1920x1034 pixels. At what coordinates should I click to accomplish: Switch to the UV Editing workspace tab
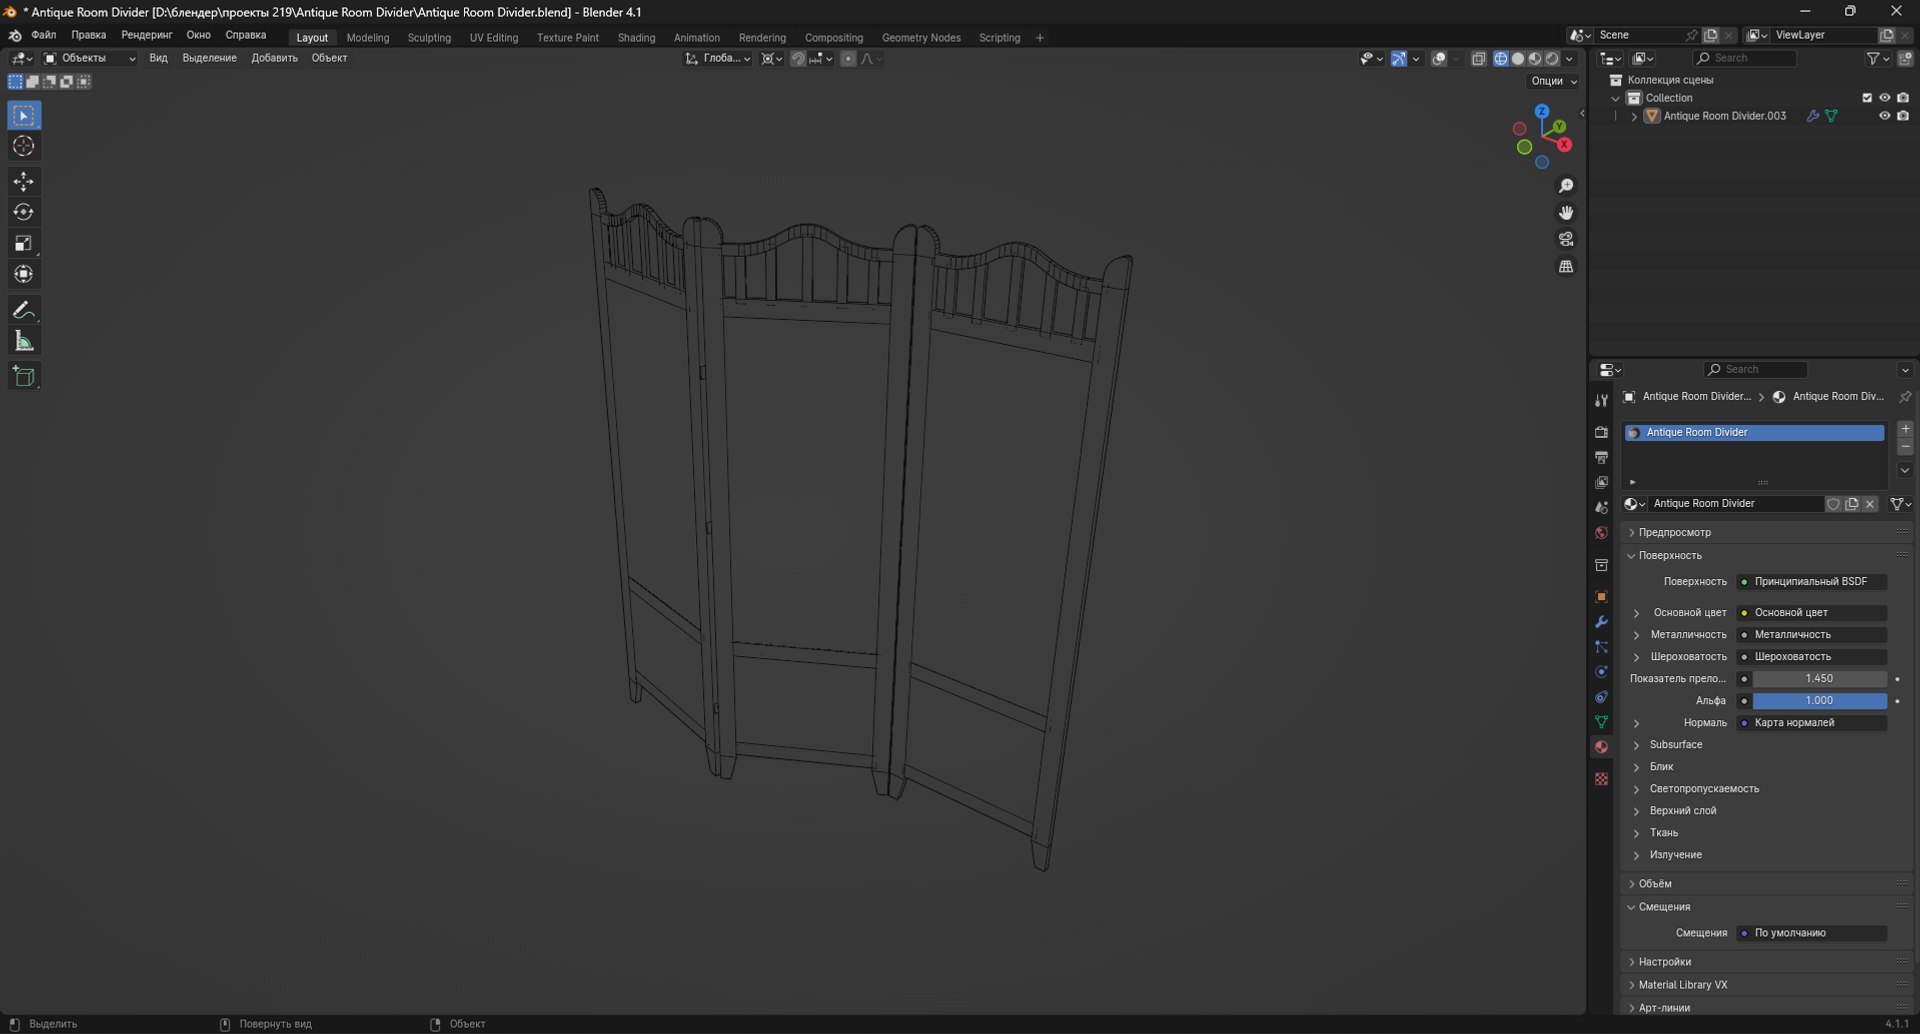[x=494, y=38]
